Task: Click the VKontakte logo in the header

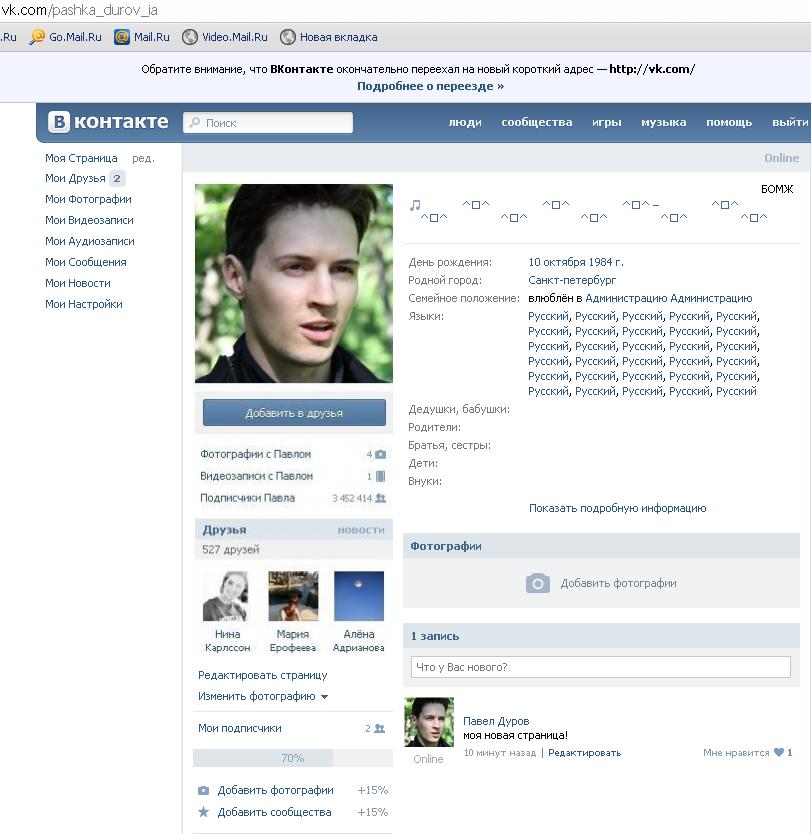Action: 108,122
